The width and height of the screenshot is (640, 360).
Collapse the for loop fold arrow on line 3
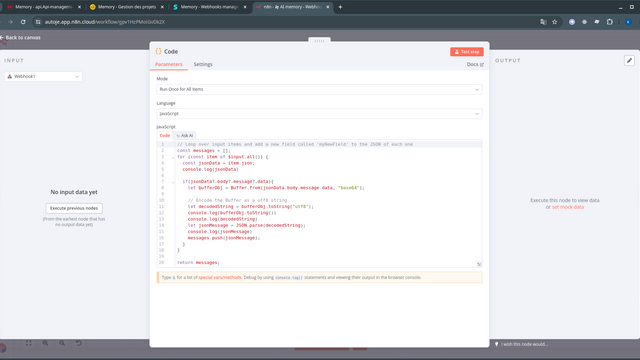coord(173,157)
